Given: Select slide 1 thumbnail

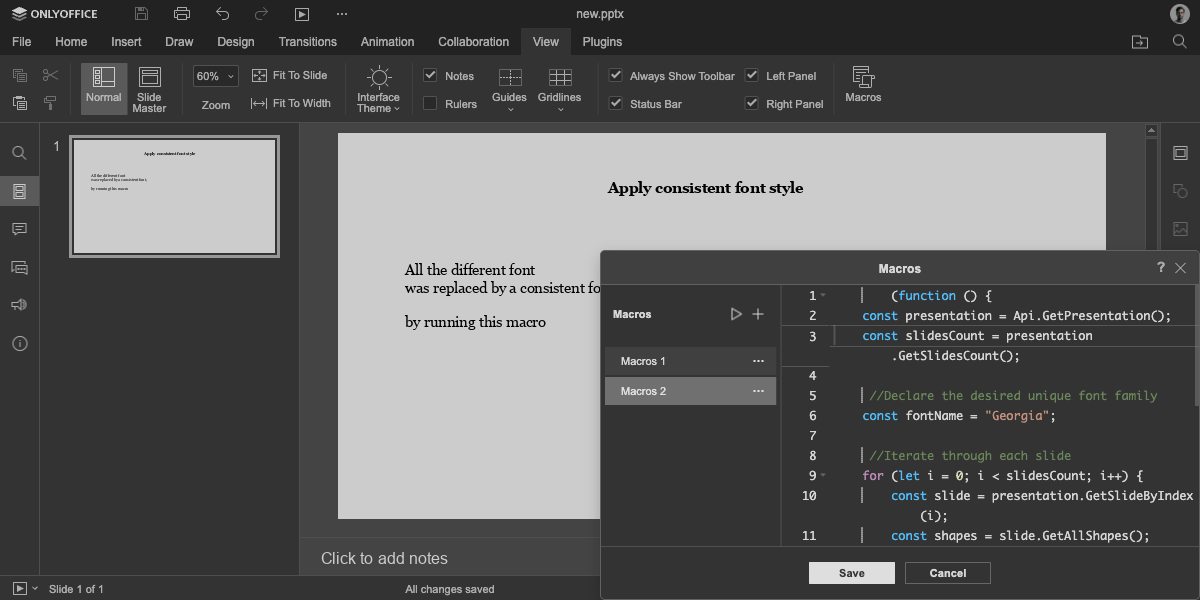Looking at the screenshot, I should click(x=175, y=196).
